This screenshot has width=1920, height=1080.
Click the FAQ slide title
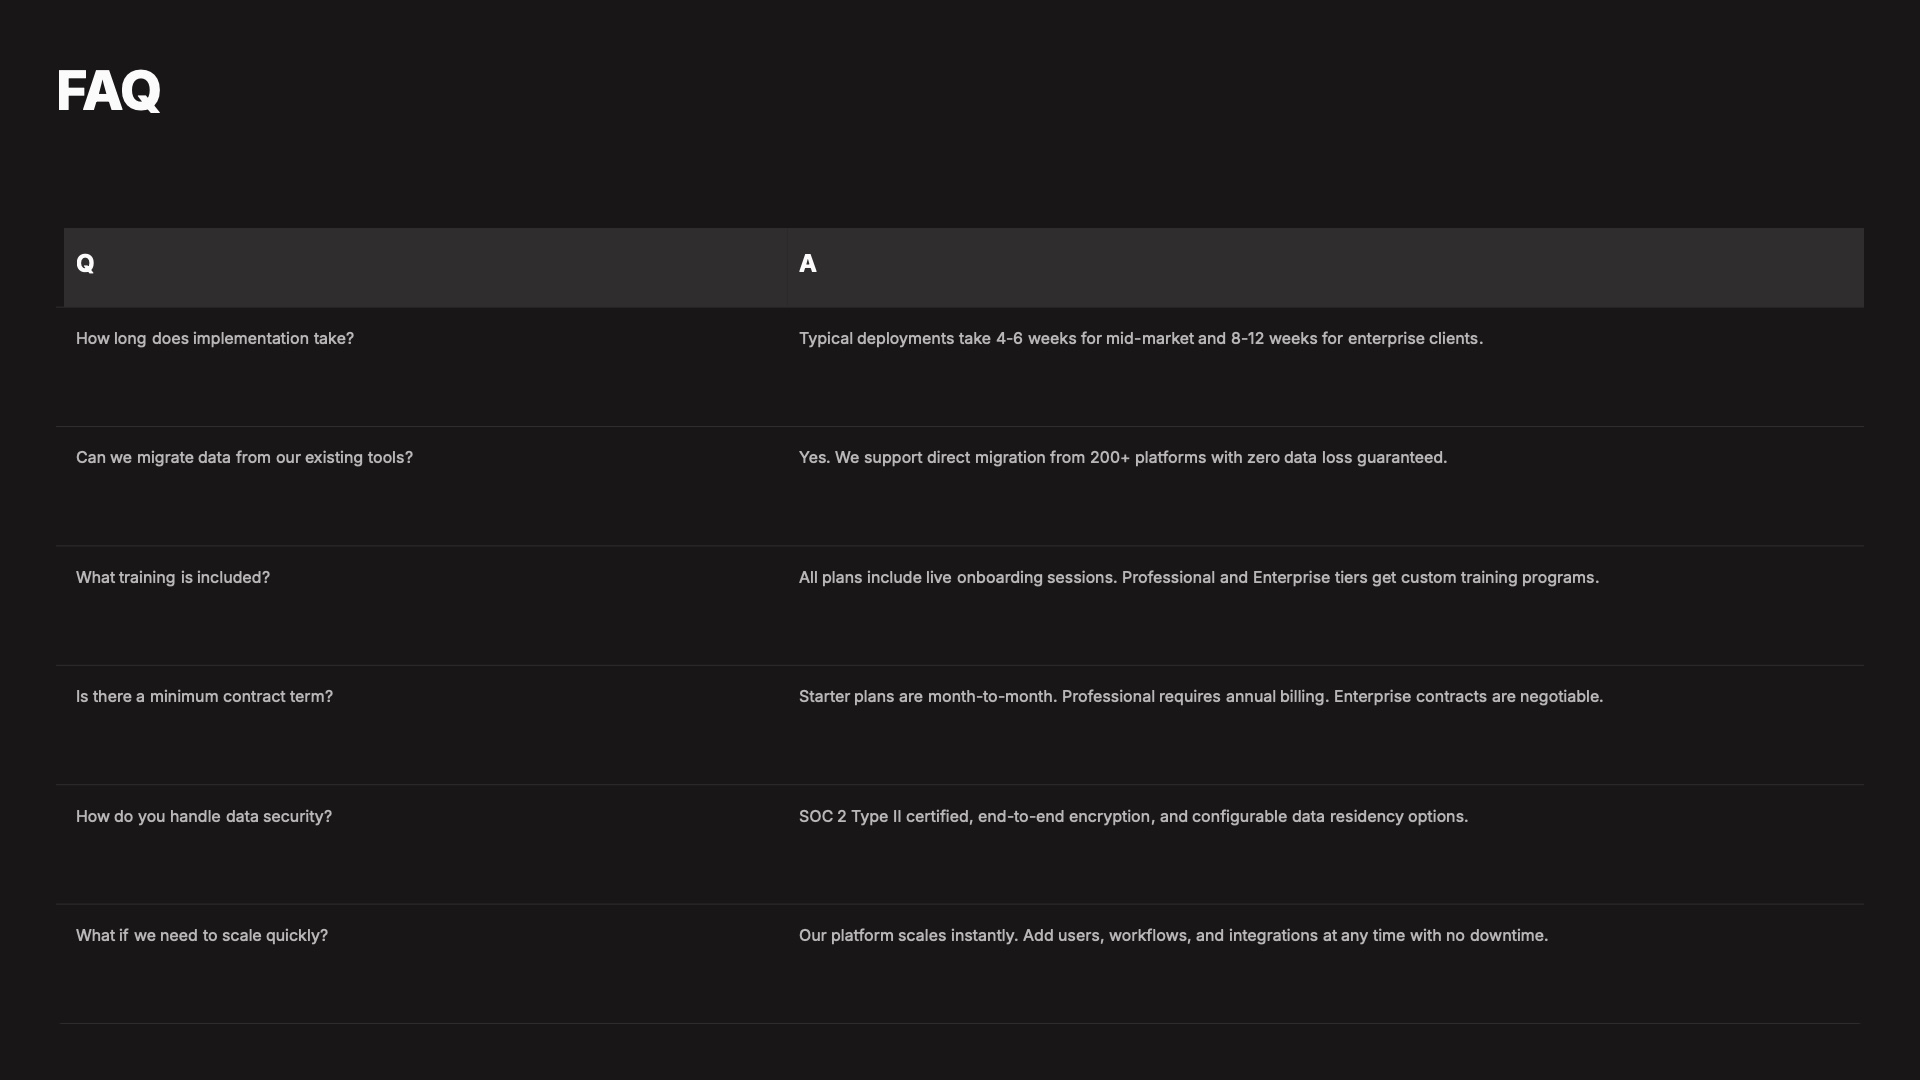pos(108,91)
